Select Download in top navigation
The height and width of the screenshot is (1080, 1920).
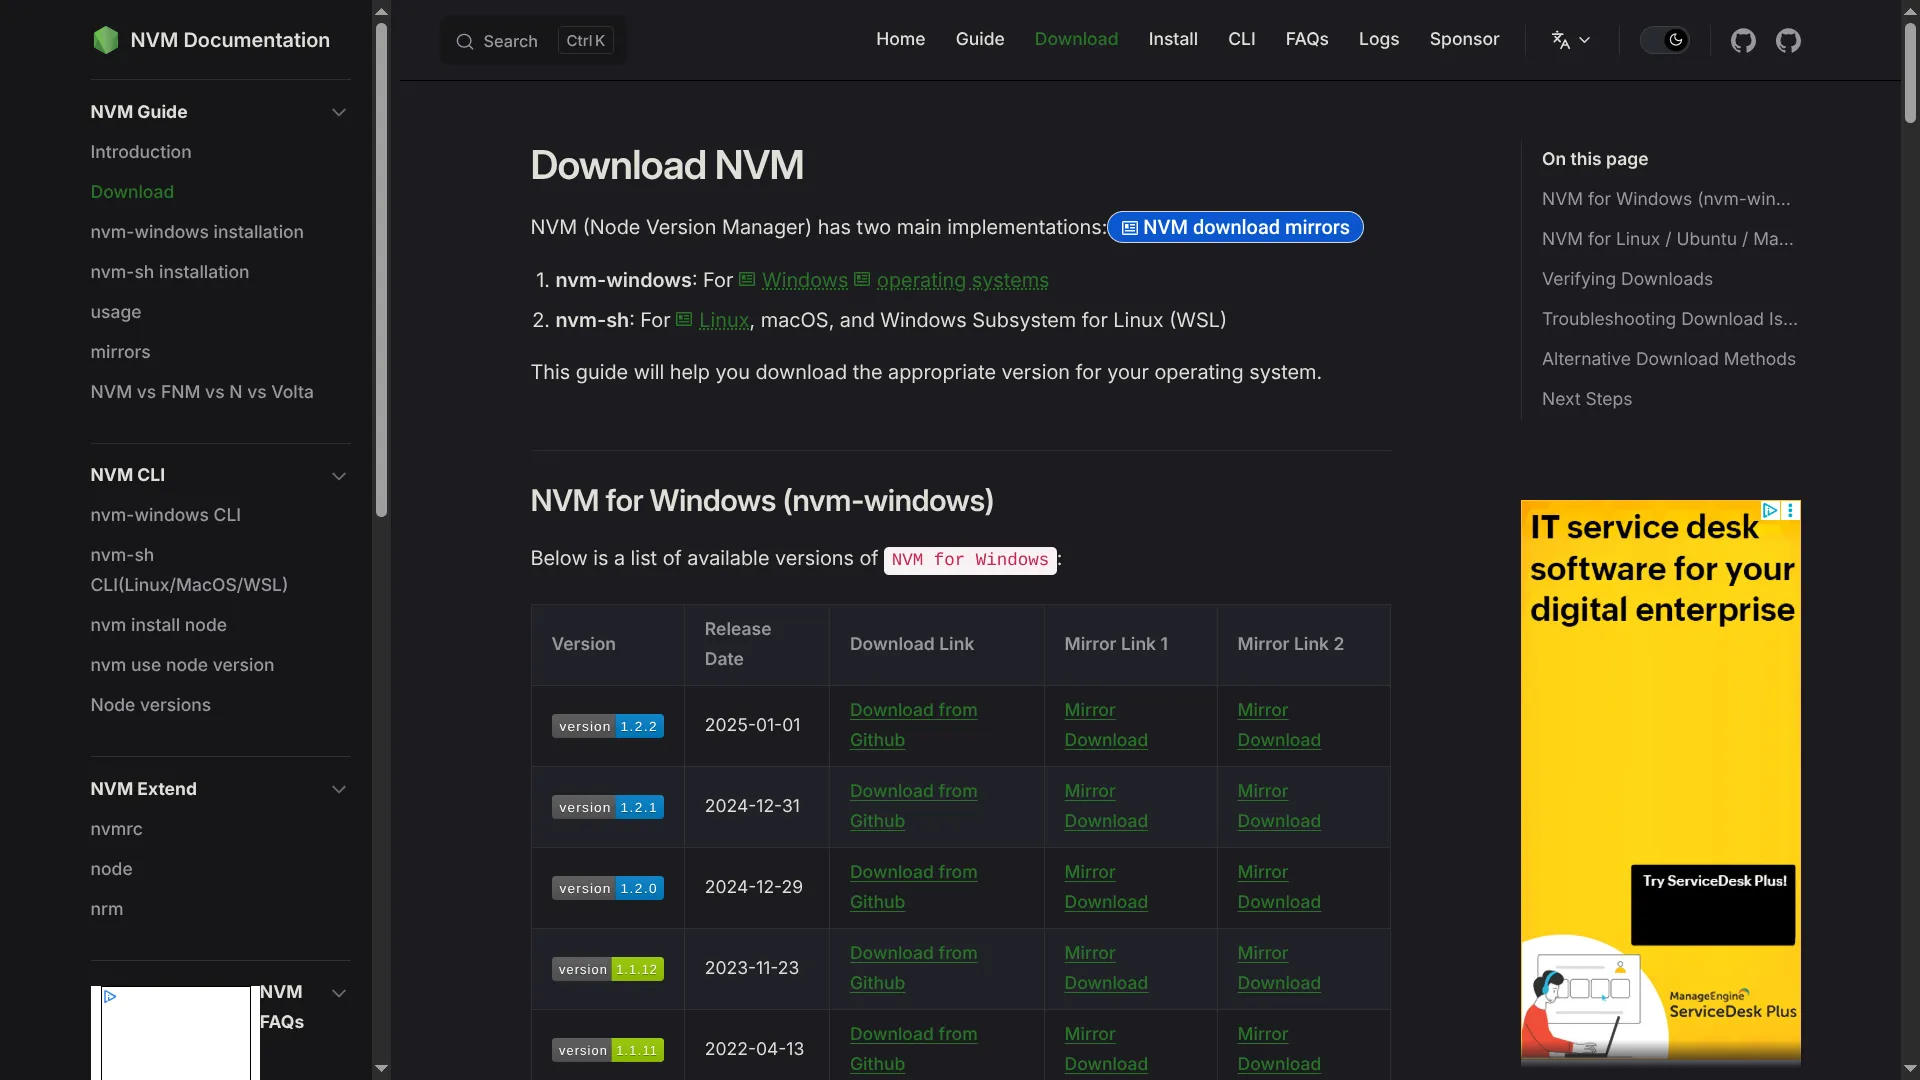pos(1076,39)
